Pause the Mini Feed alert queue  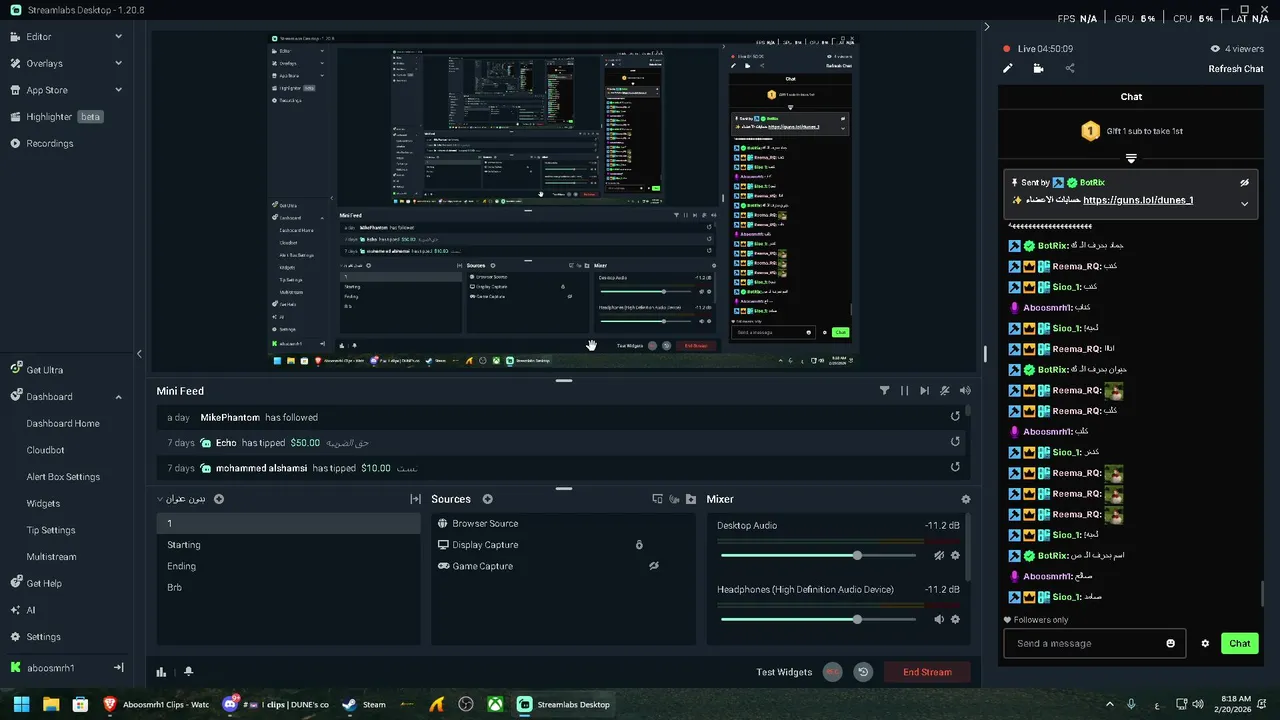pos(904,391)
